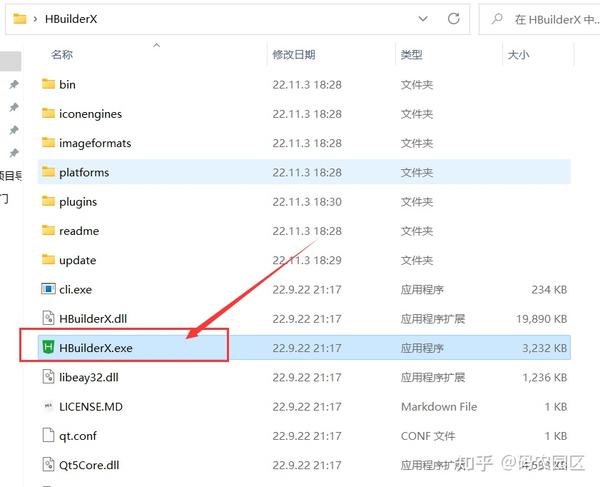This screenshot has height=487, width=600.
Task: Select the update folder name
Action: click(x=78, y=260)
